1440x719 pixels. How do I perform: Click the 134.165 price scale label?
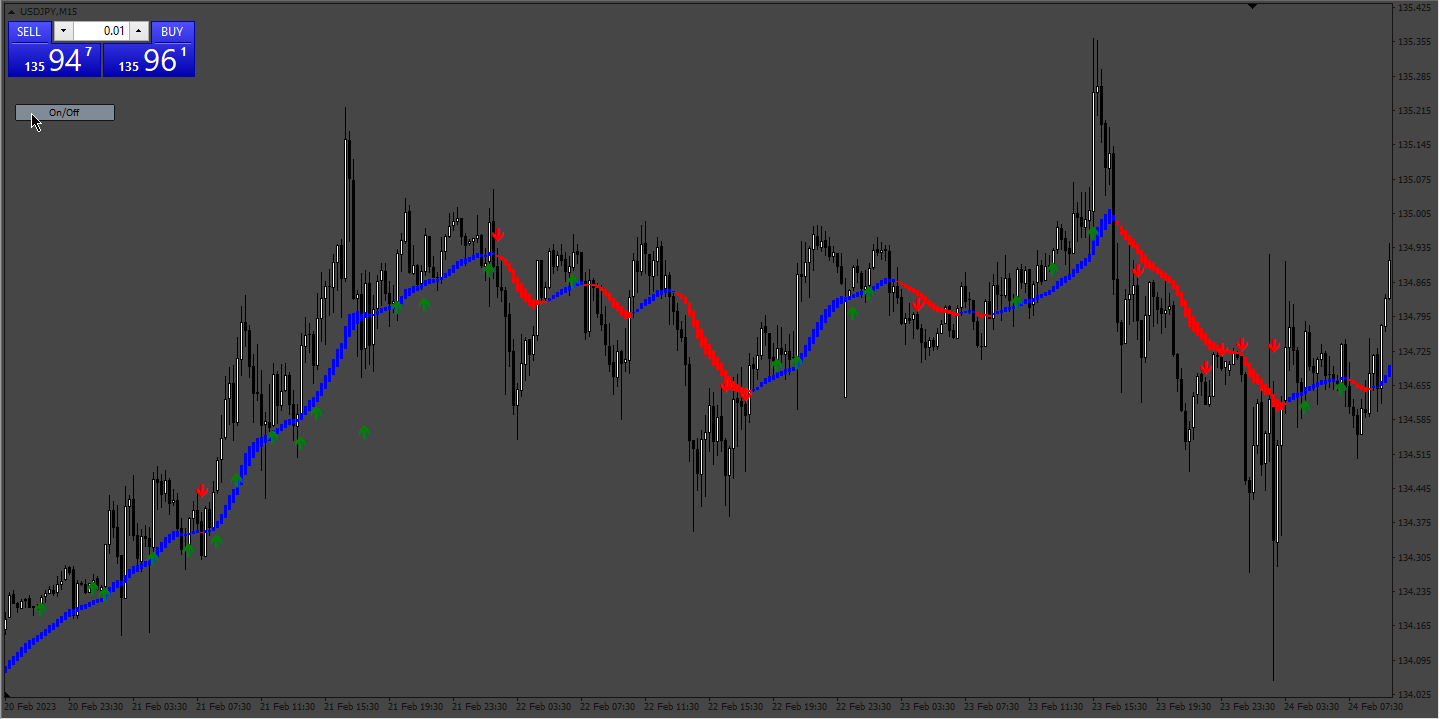(x=1413, y=626)
